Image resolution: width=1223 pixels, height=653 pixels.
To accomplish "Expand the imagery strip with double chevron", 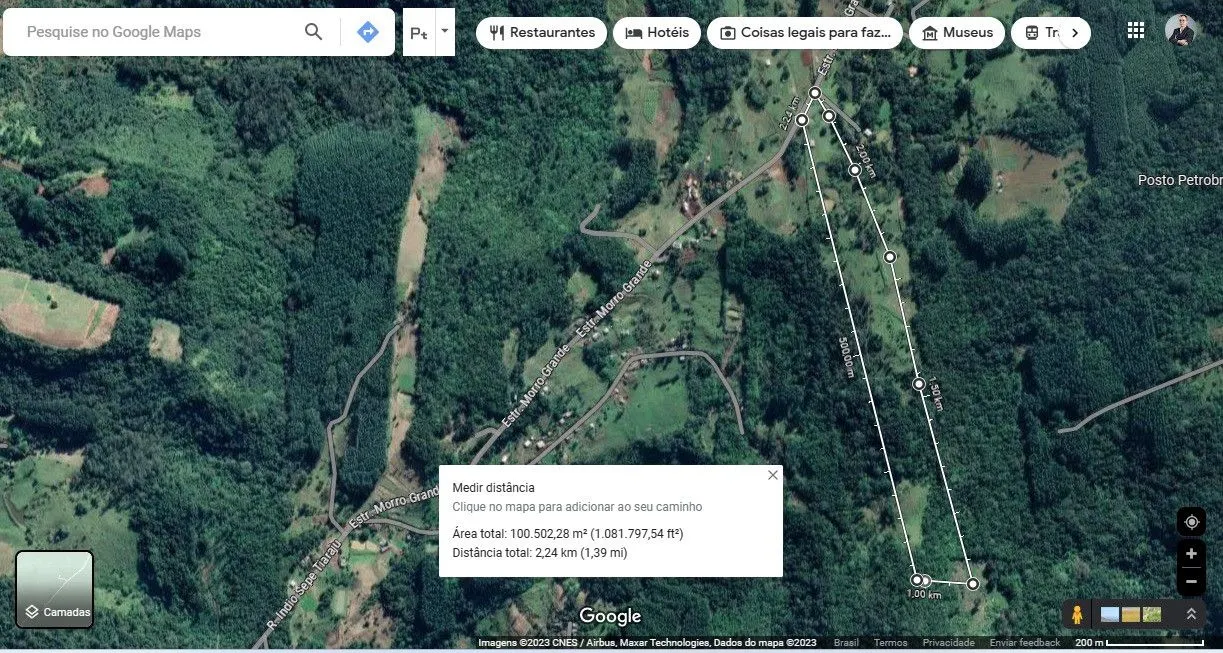I will pos(1191,614).
